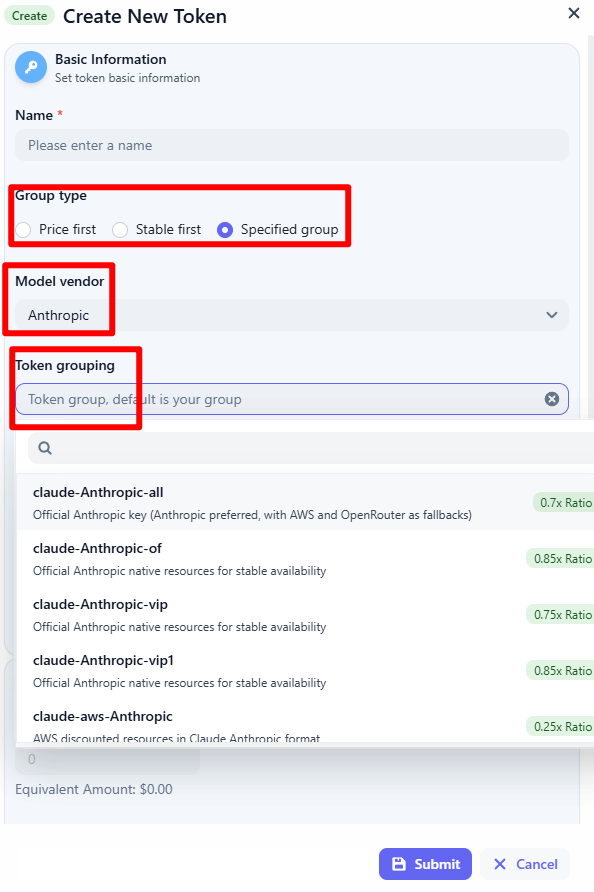
Task: Click the 0.25x Ratio tag
Action: pyautogui.click(x=560, y=726)
